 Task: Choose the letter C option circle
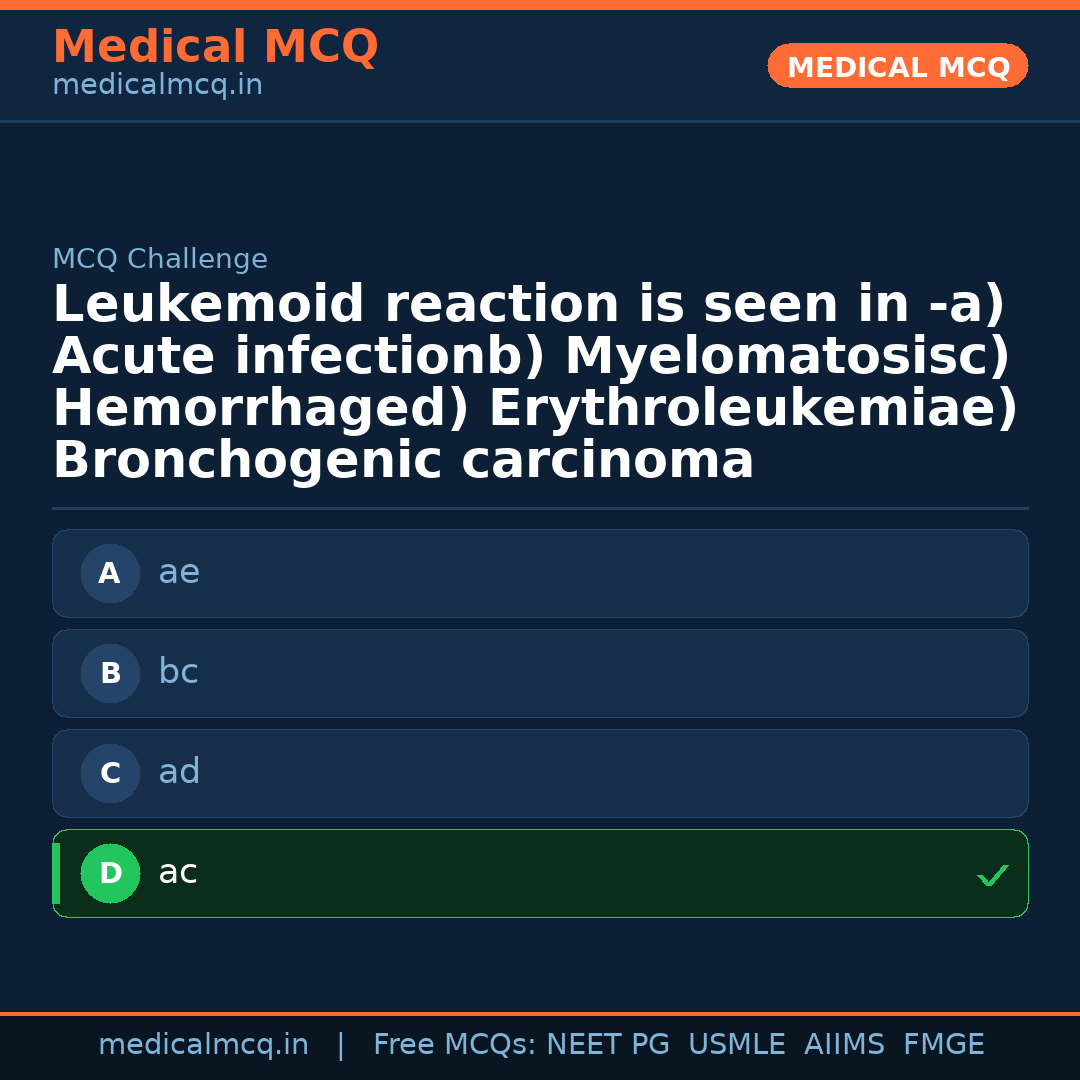point(110,774)
